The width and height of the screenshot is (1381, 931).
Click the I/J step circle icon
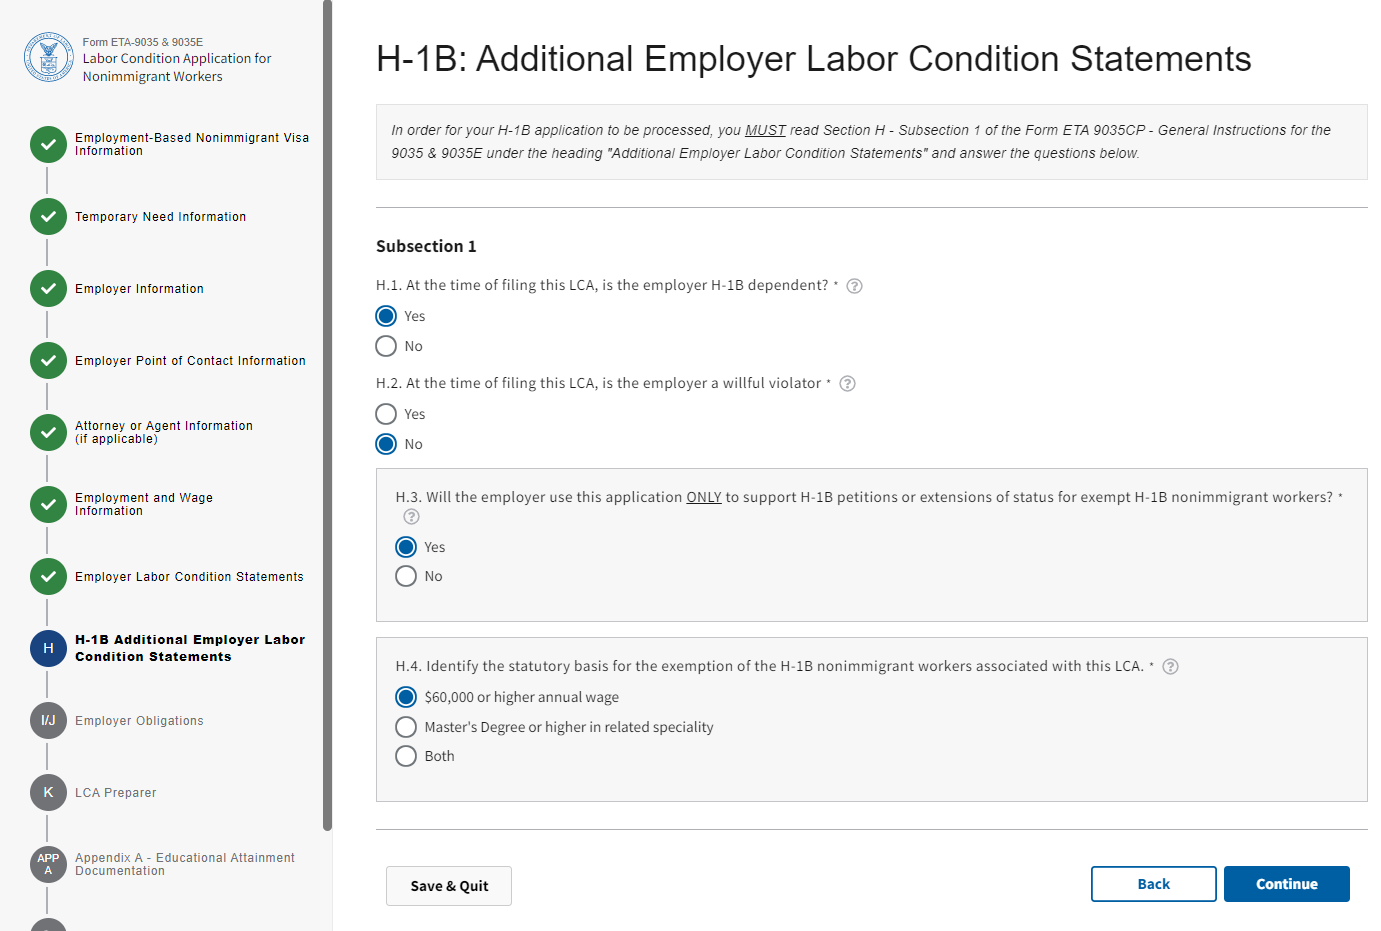tap(48, 720)
